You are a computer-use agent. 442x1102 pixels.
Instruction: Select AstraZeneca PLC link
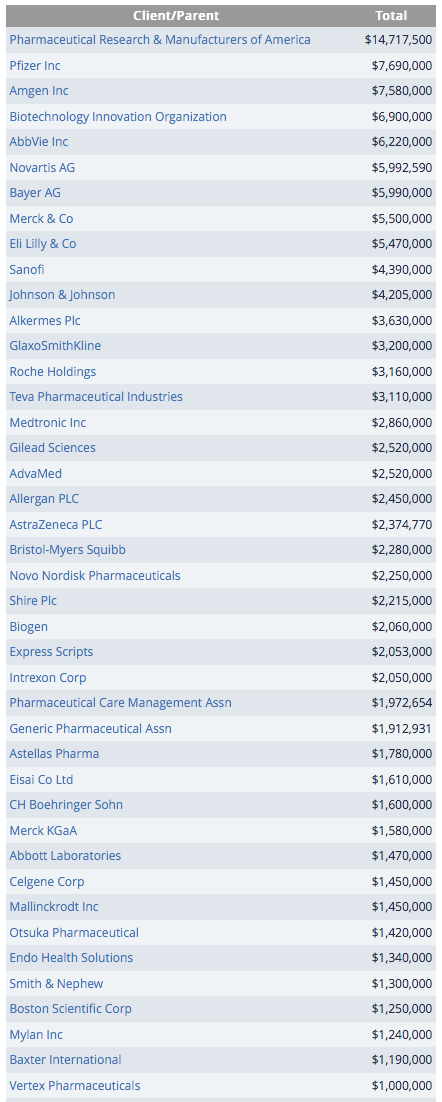pos(56,524)
